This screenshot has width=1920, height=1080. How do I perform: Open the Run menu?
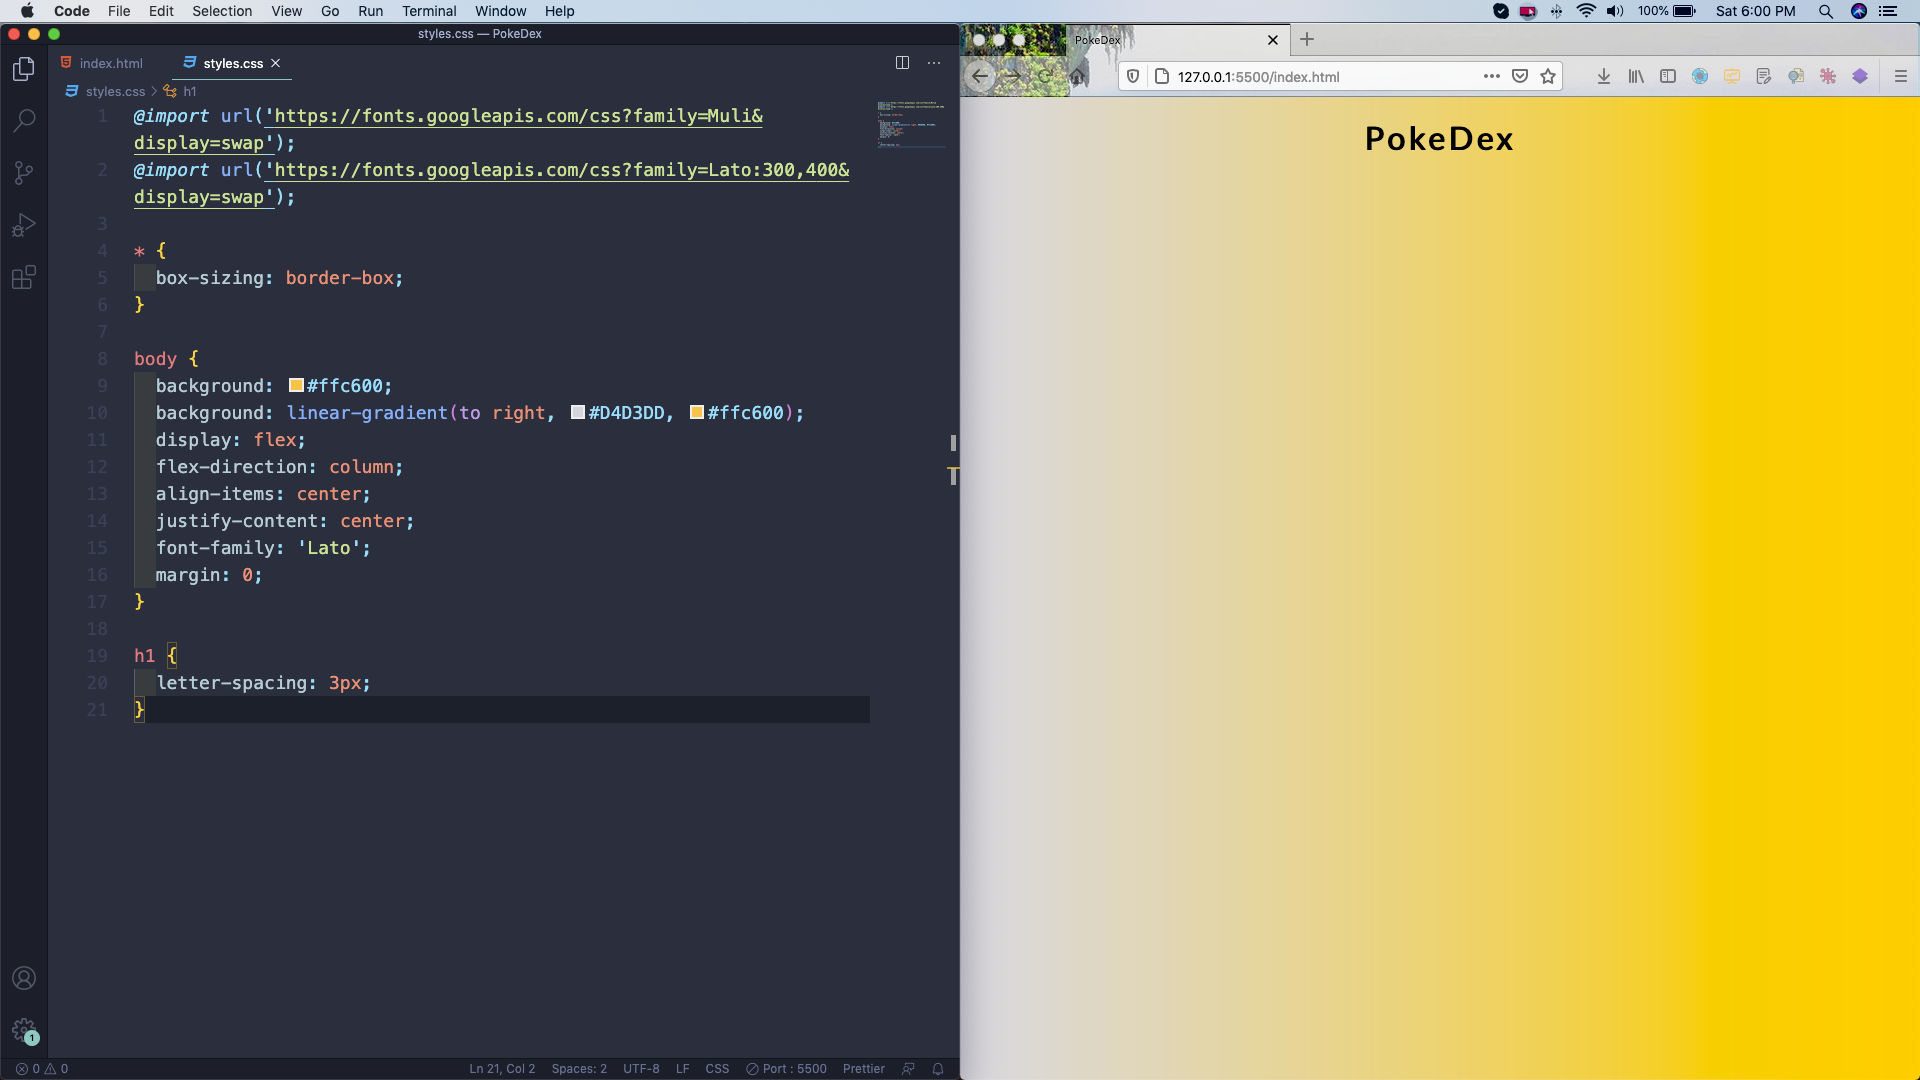370,11
